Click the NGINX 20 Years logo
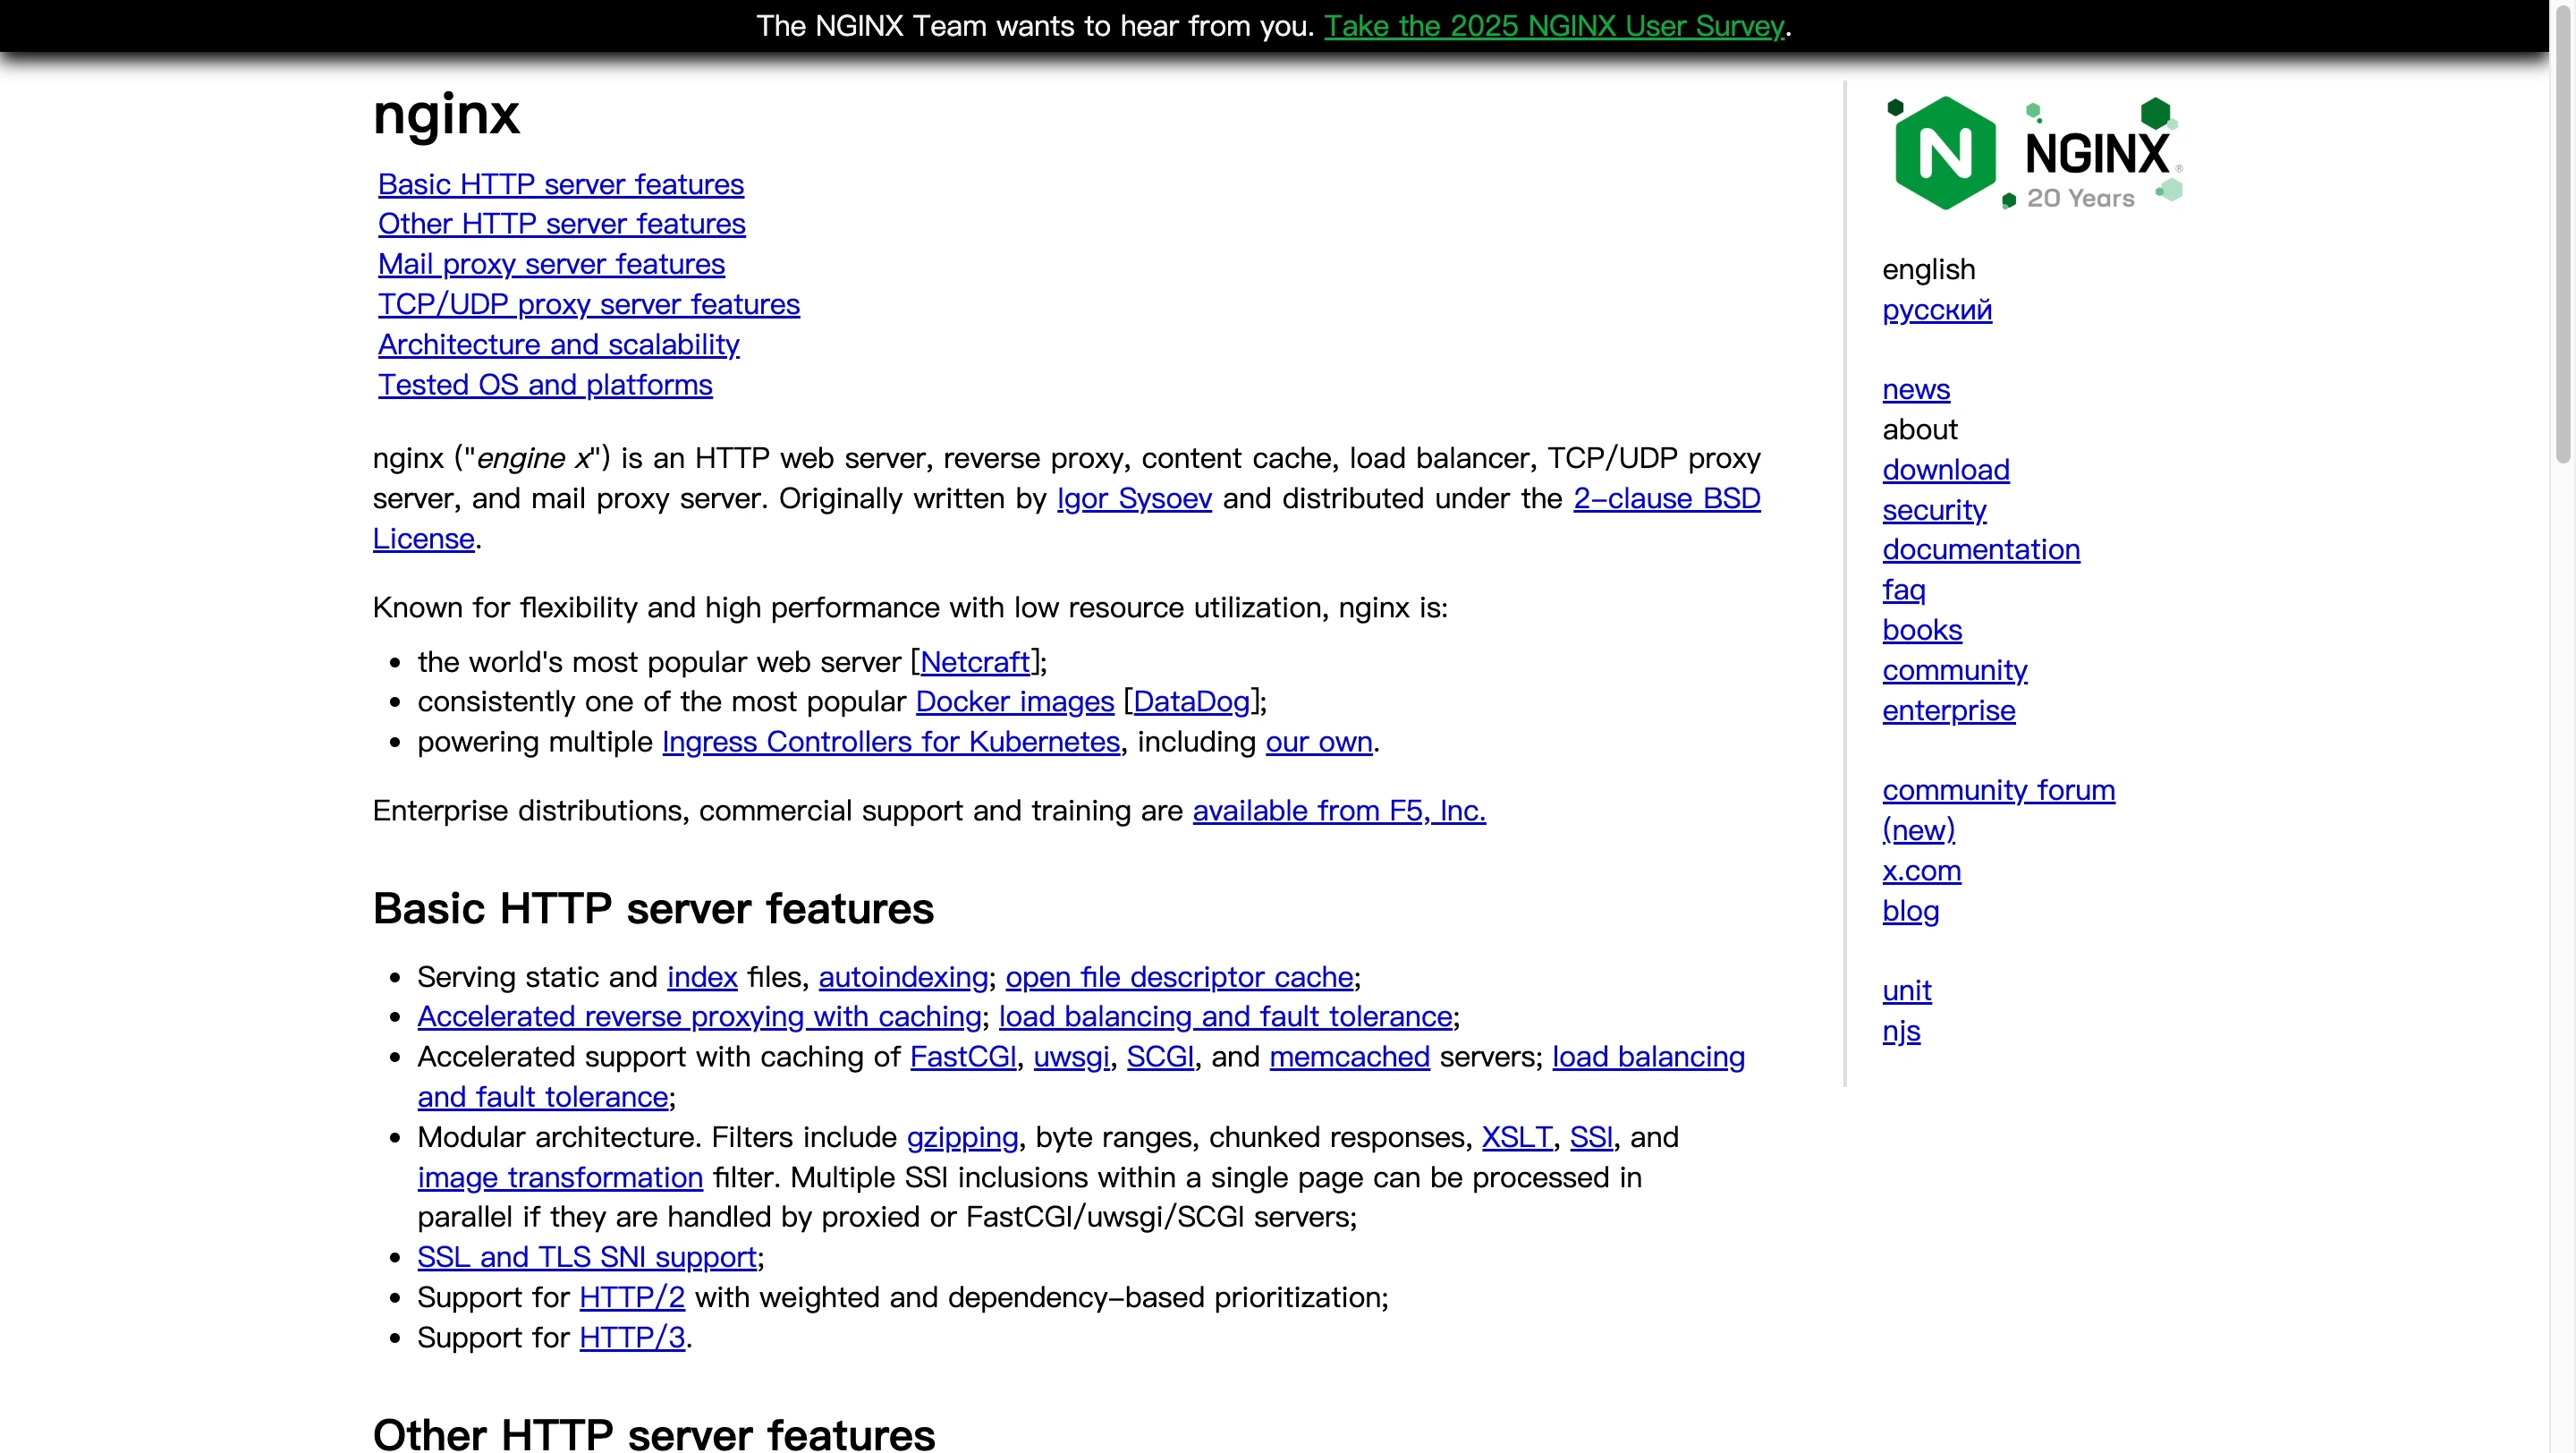The image size is (2576, 1453). (x=2034, y=153)
